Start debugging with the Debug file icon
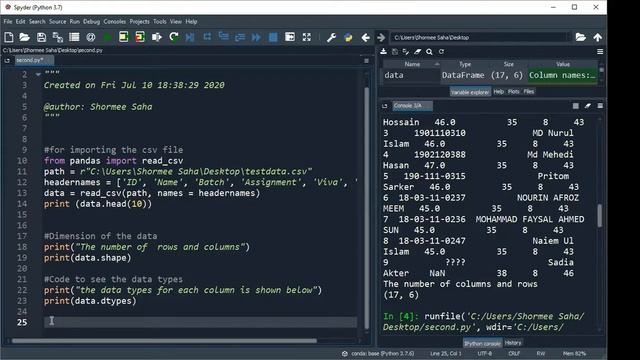This screenshot has height=360, width=640. click(x=190, y=38)
